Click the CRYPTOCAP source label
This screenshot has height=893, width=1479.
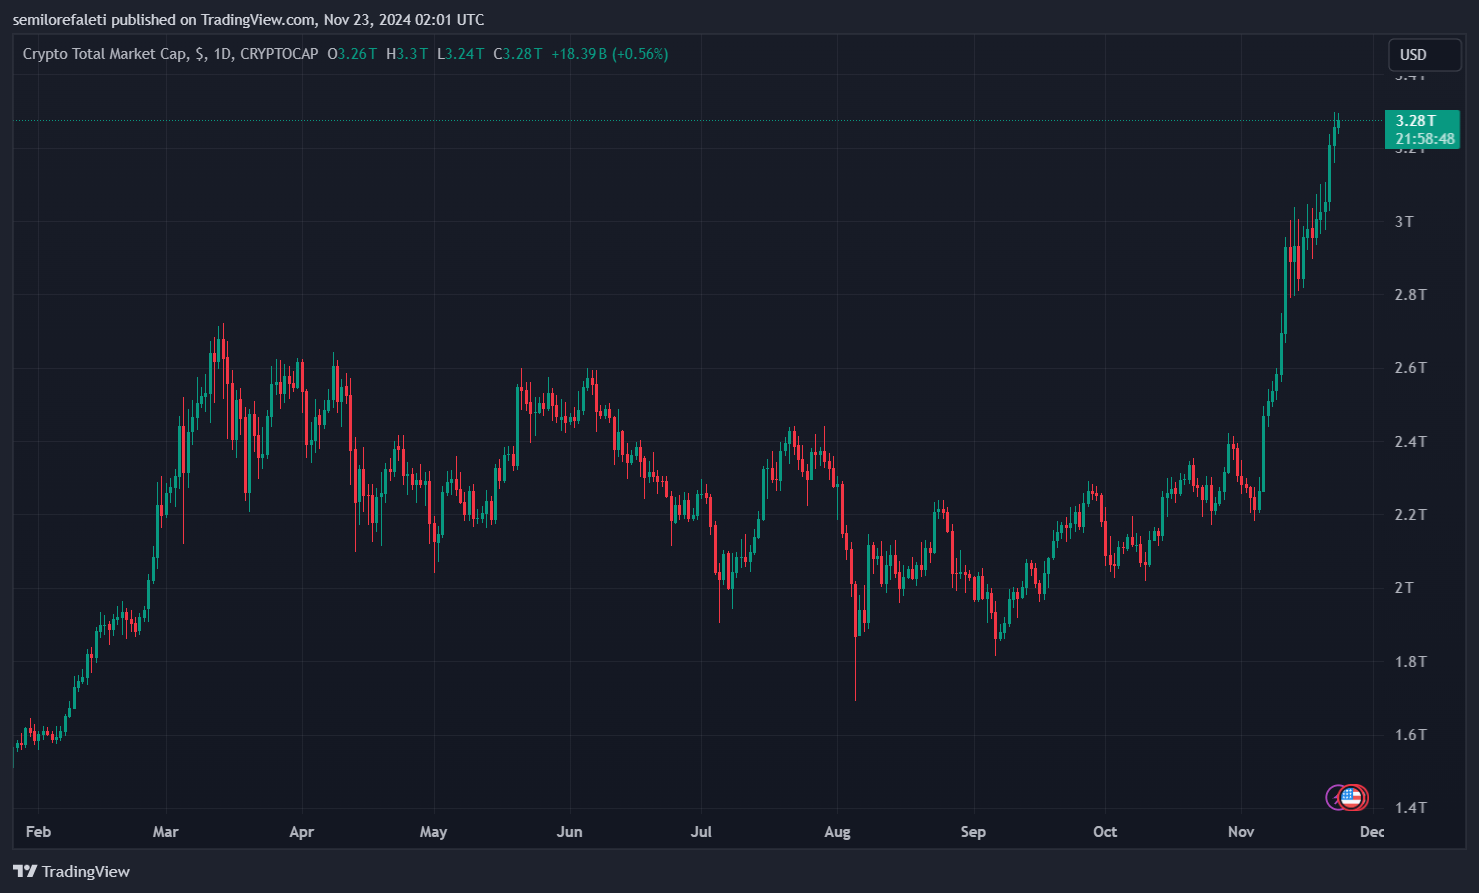pos(279,54)
